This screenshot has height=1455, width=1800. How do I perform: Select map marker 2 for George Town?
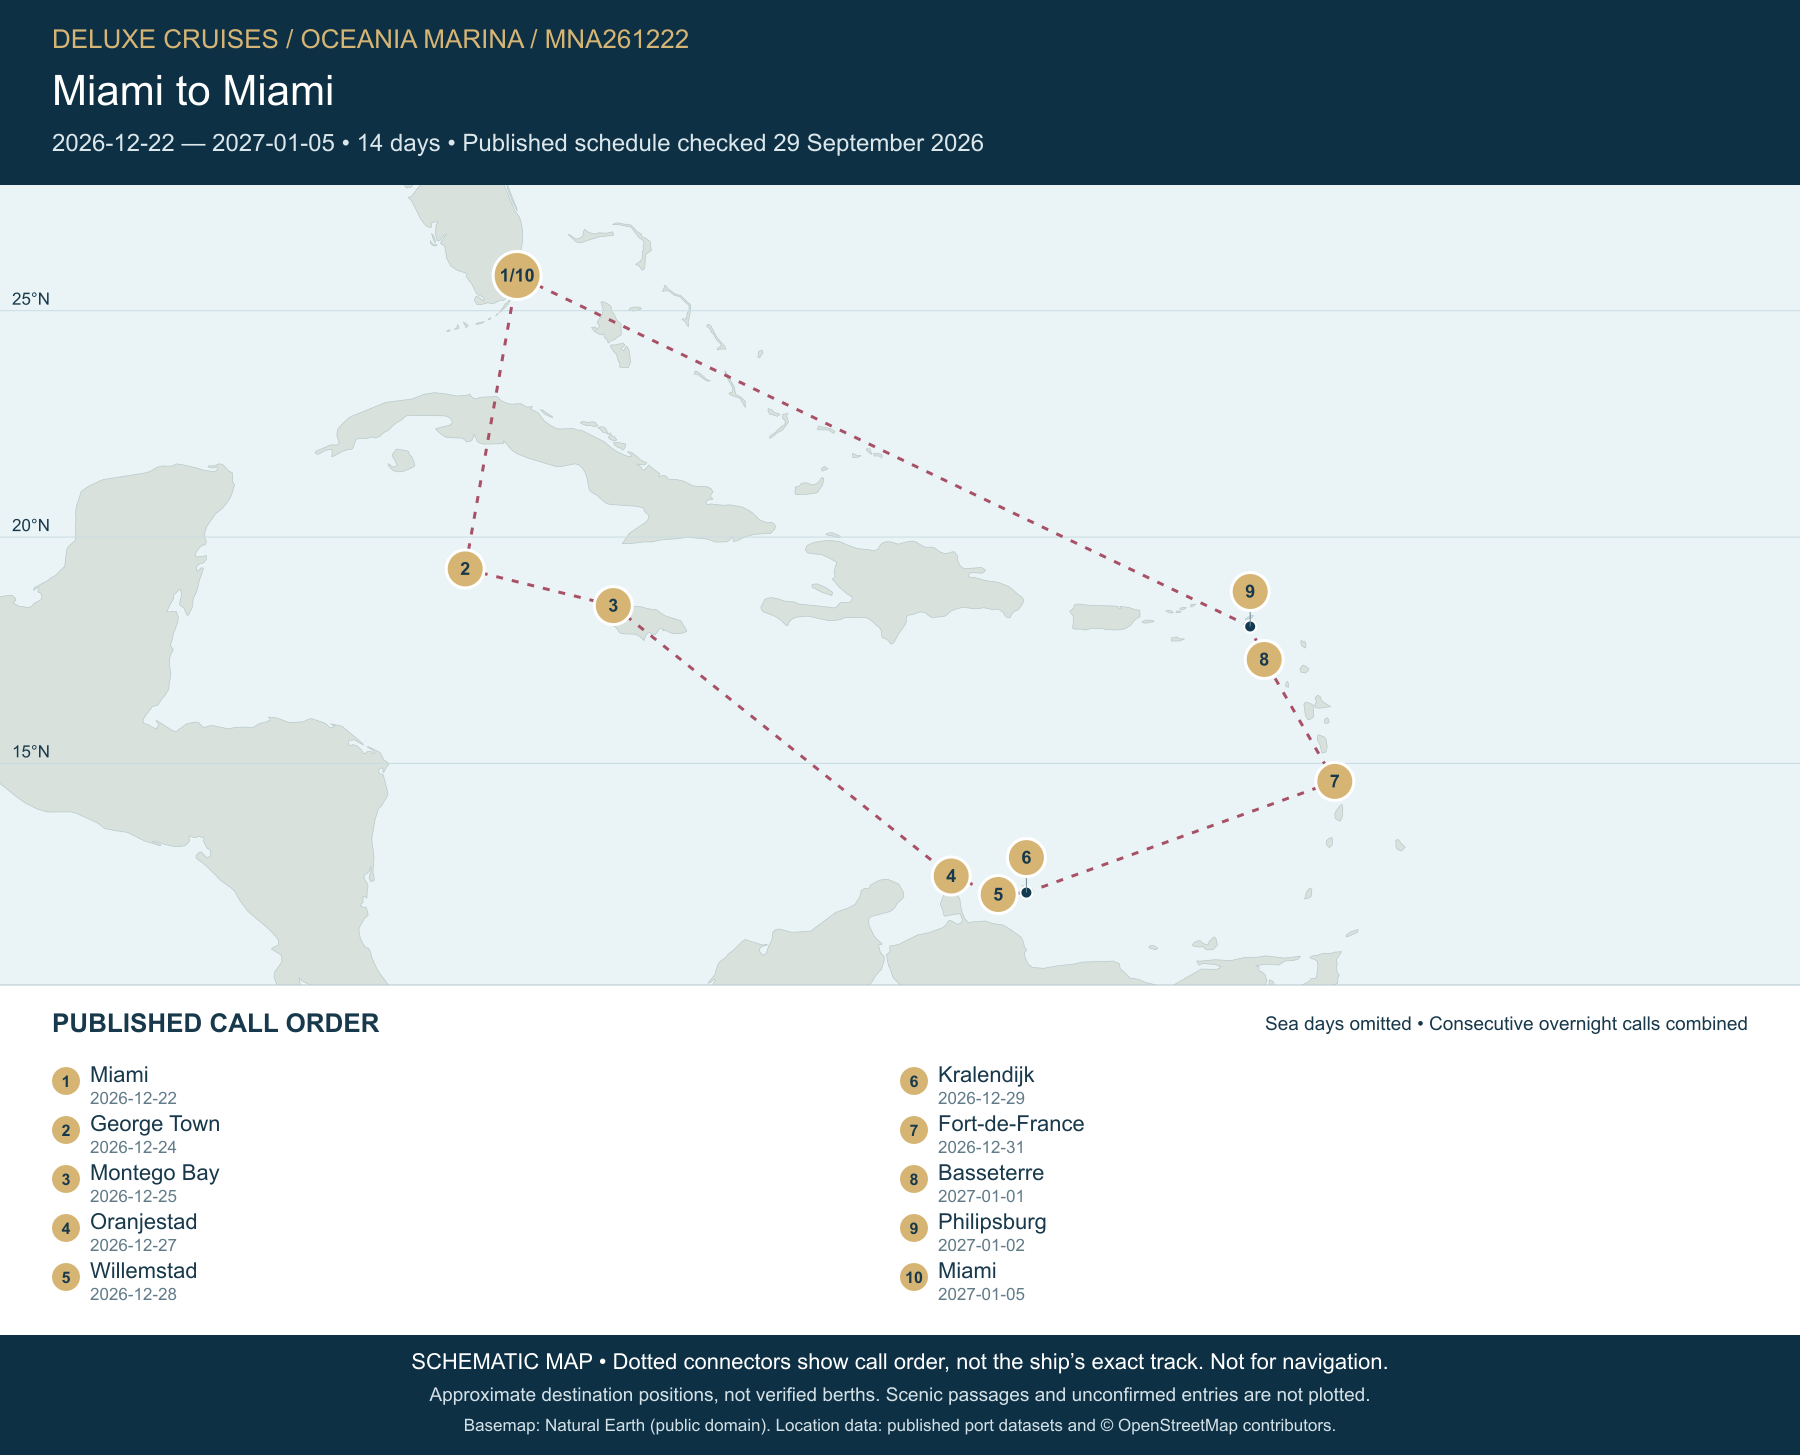465,569
